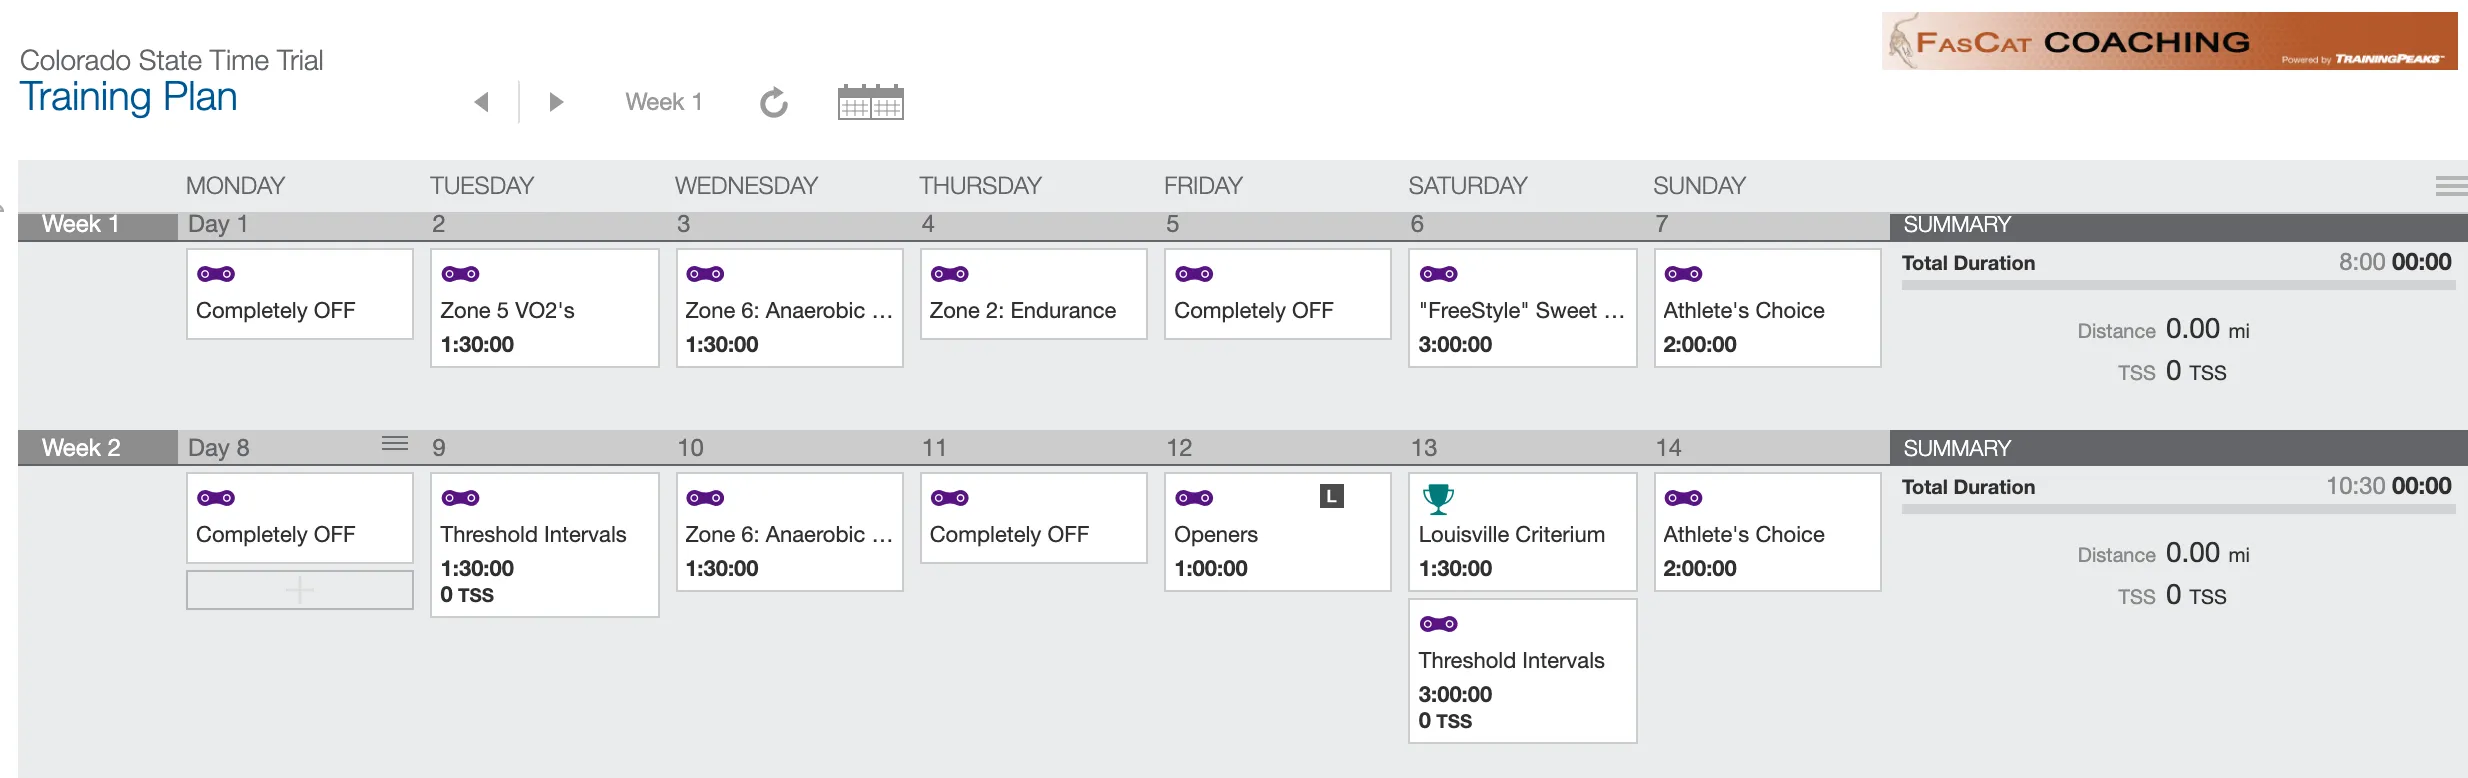Image resolution: width=2468 pixels, height=778 pixels.
Task: Open the Day 8 options menu
Action: click(x=396, y=443)
